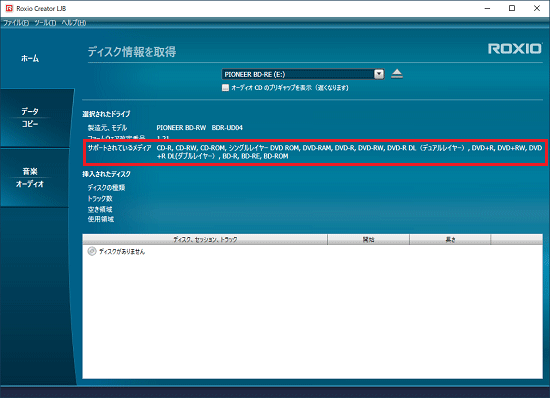This screenshot has width=550, height=398.
Task: Click the 長さ column header
Action: (x=450, y=240)
